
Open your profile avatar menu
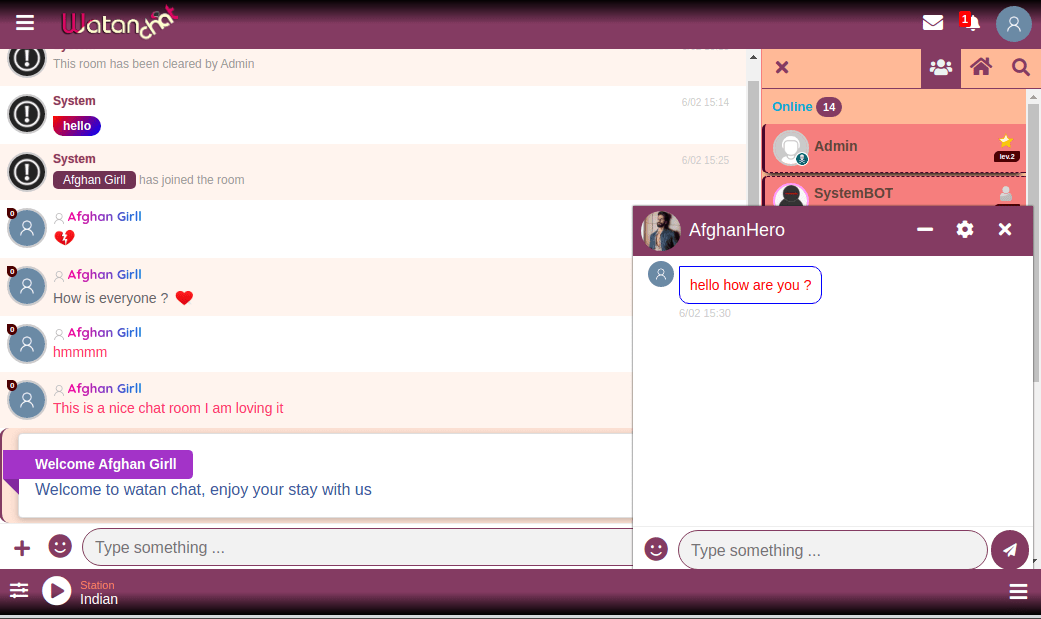point(1013,24)
